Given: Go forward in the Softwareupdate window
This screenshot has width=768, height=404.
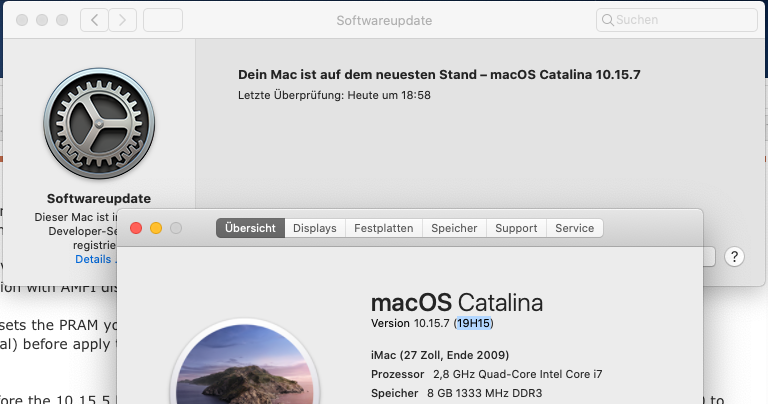Looking at the screenshot, I should tap(122, 20).
